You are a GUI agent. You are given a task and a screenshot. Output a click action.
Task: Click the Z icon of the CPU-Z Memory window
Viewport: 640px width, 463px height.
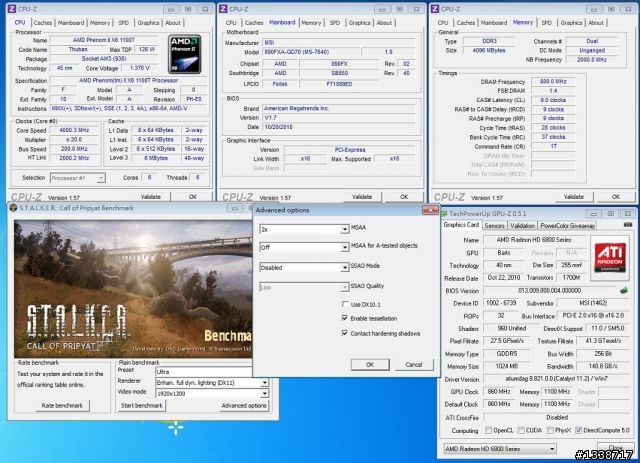(x=435, y=9)
